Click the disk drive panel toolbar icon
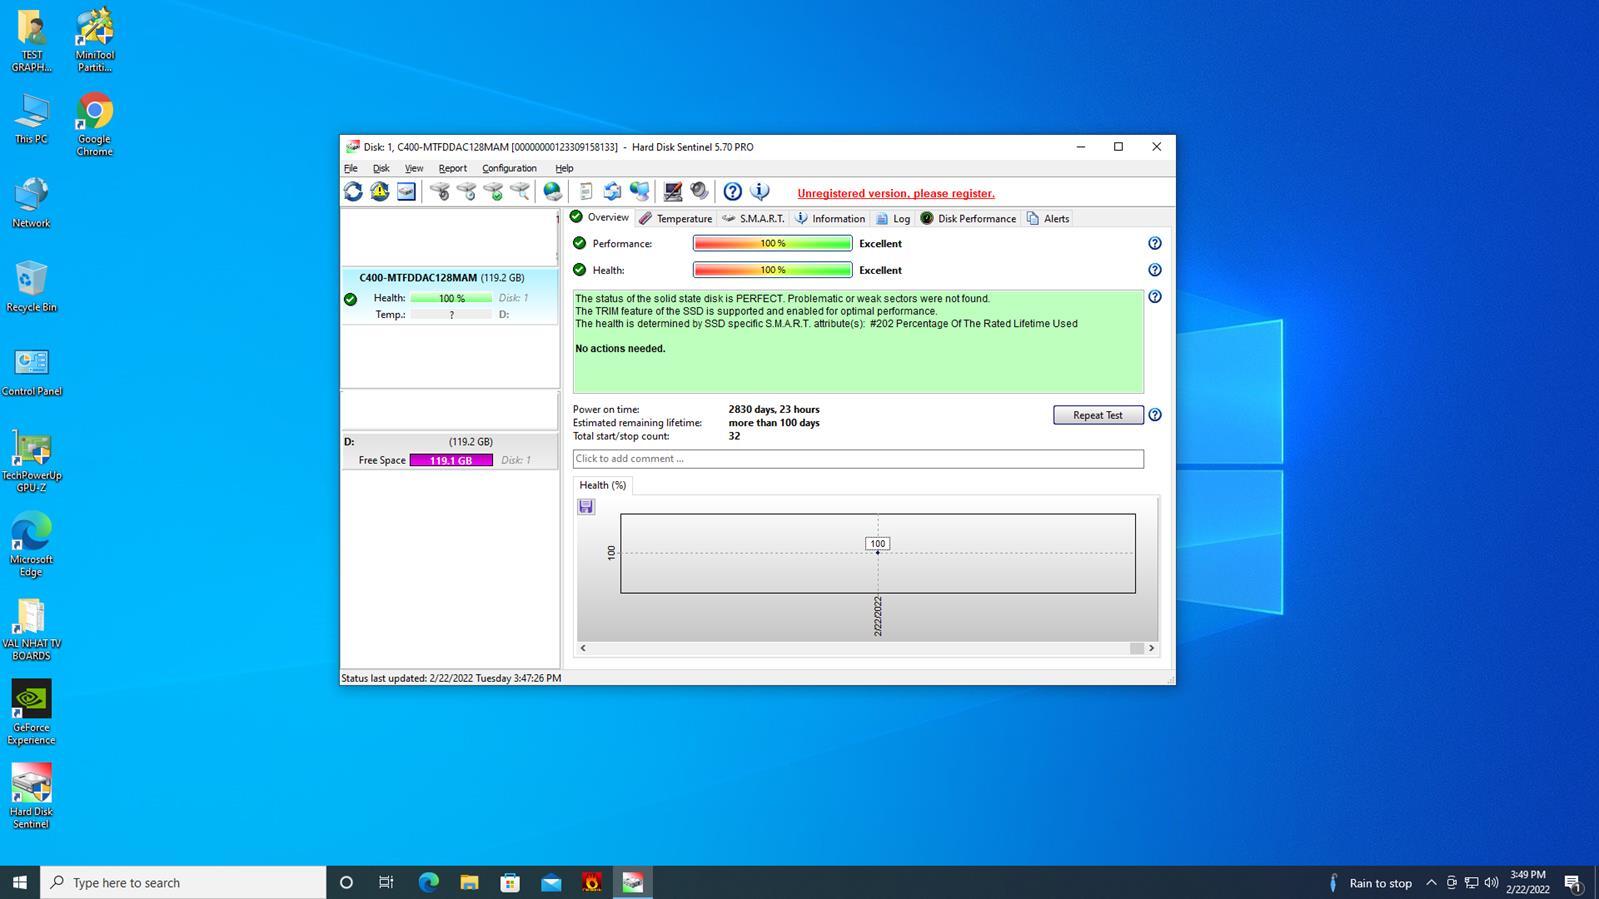The image size is (1599, 899). 406,192
